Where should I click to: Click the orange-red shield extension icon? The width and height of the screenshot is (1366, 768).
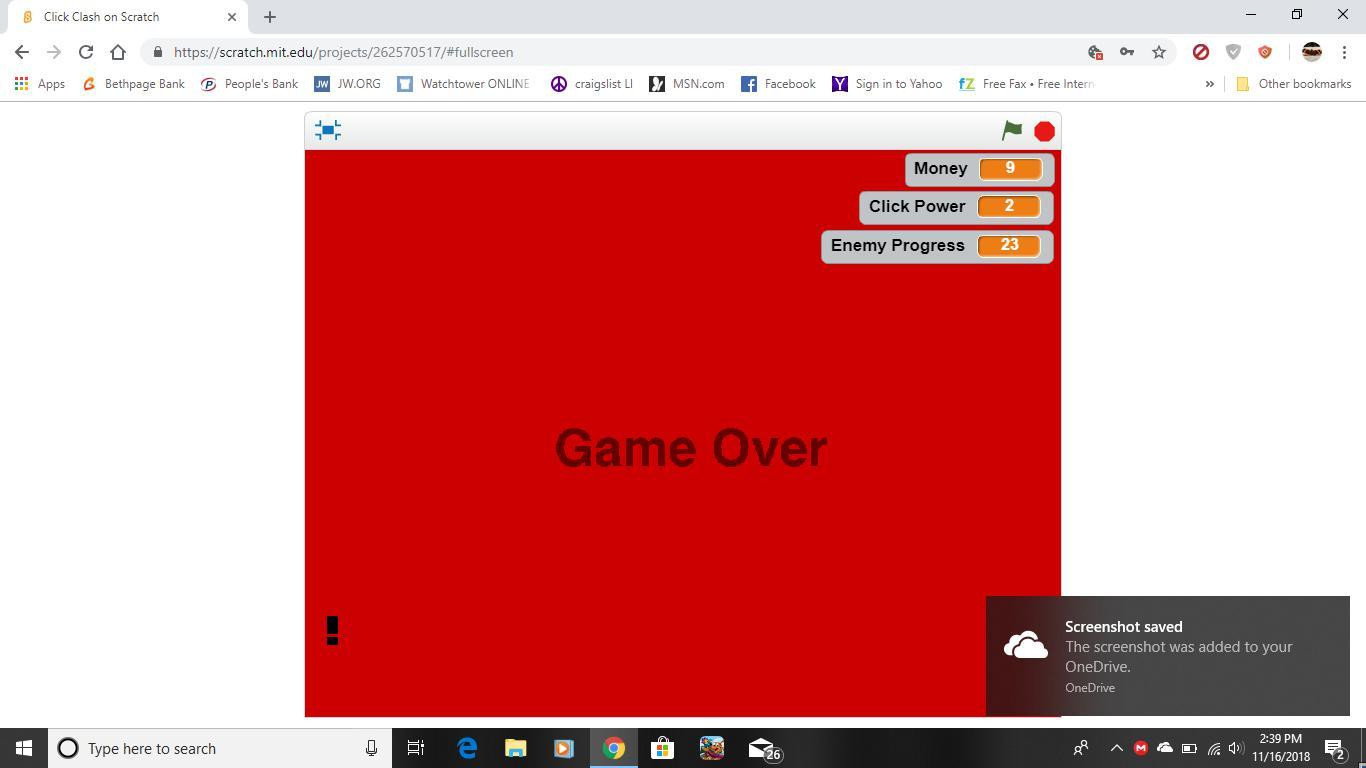point(1265,52)
